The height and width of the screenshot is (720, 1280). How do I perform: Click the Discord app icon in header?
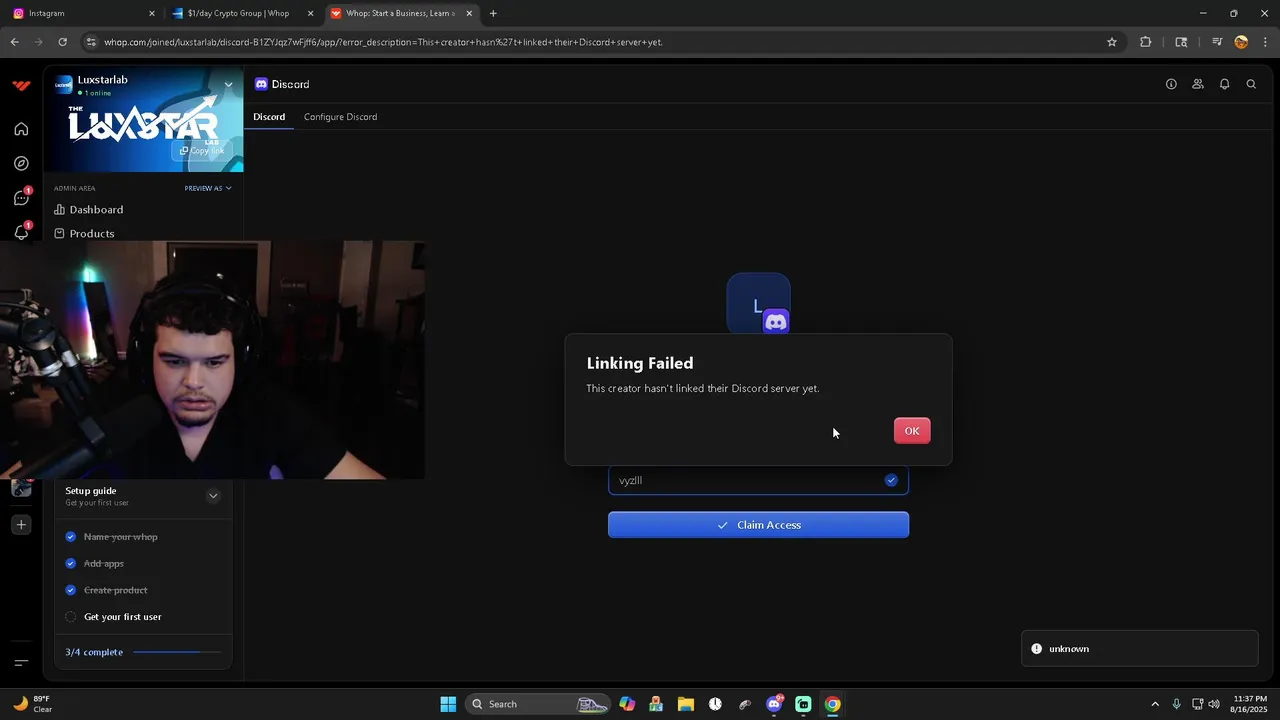(x=261, y=84)
